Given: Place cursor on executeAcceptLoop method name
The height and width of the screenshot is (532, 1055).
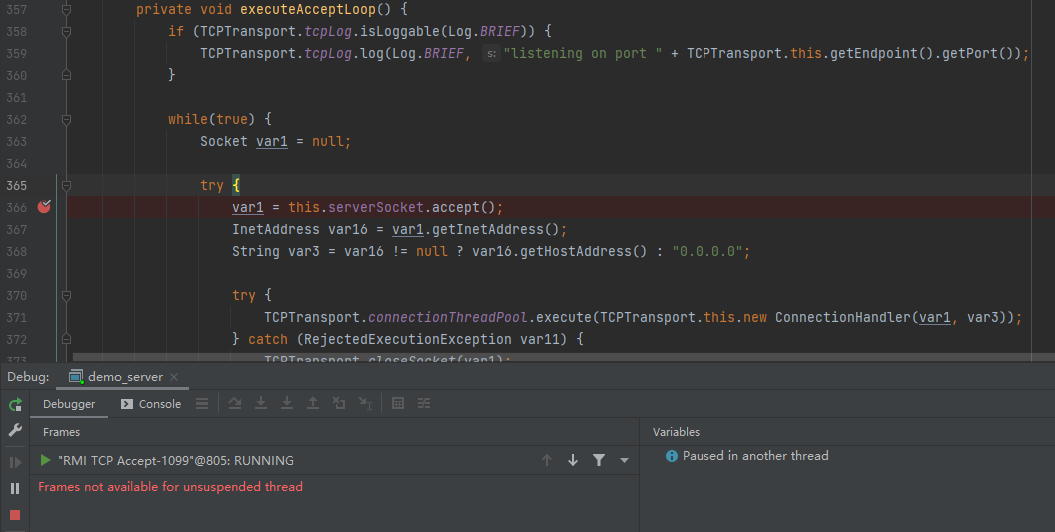Looking at the screenshot, I should point(307,9).
